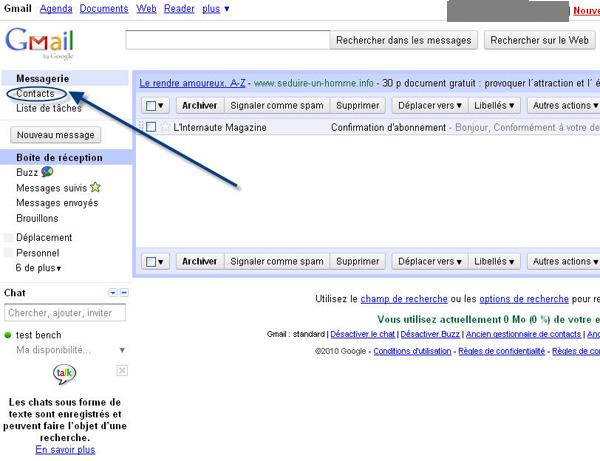Open top Autres actions dropdown
The width and height of the screenshot is (600, 461).
[x=565, y=106]
